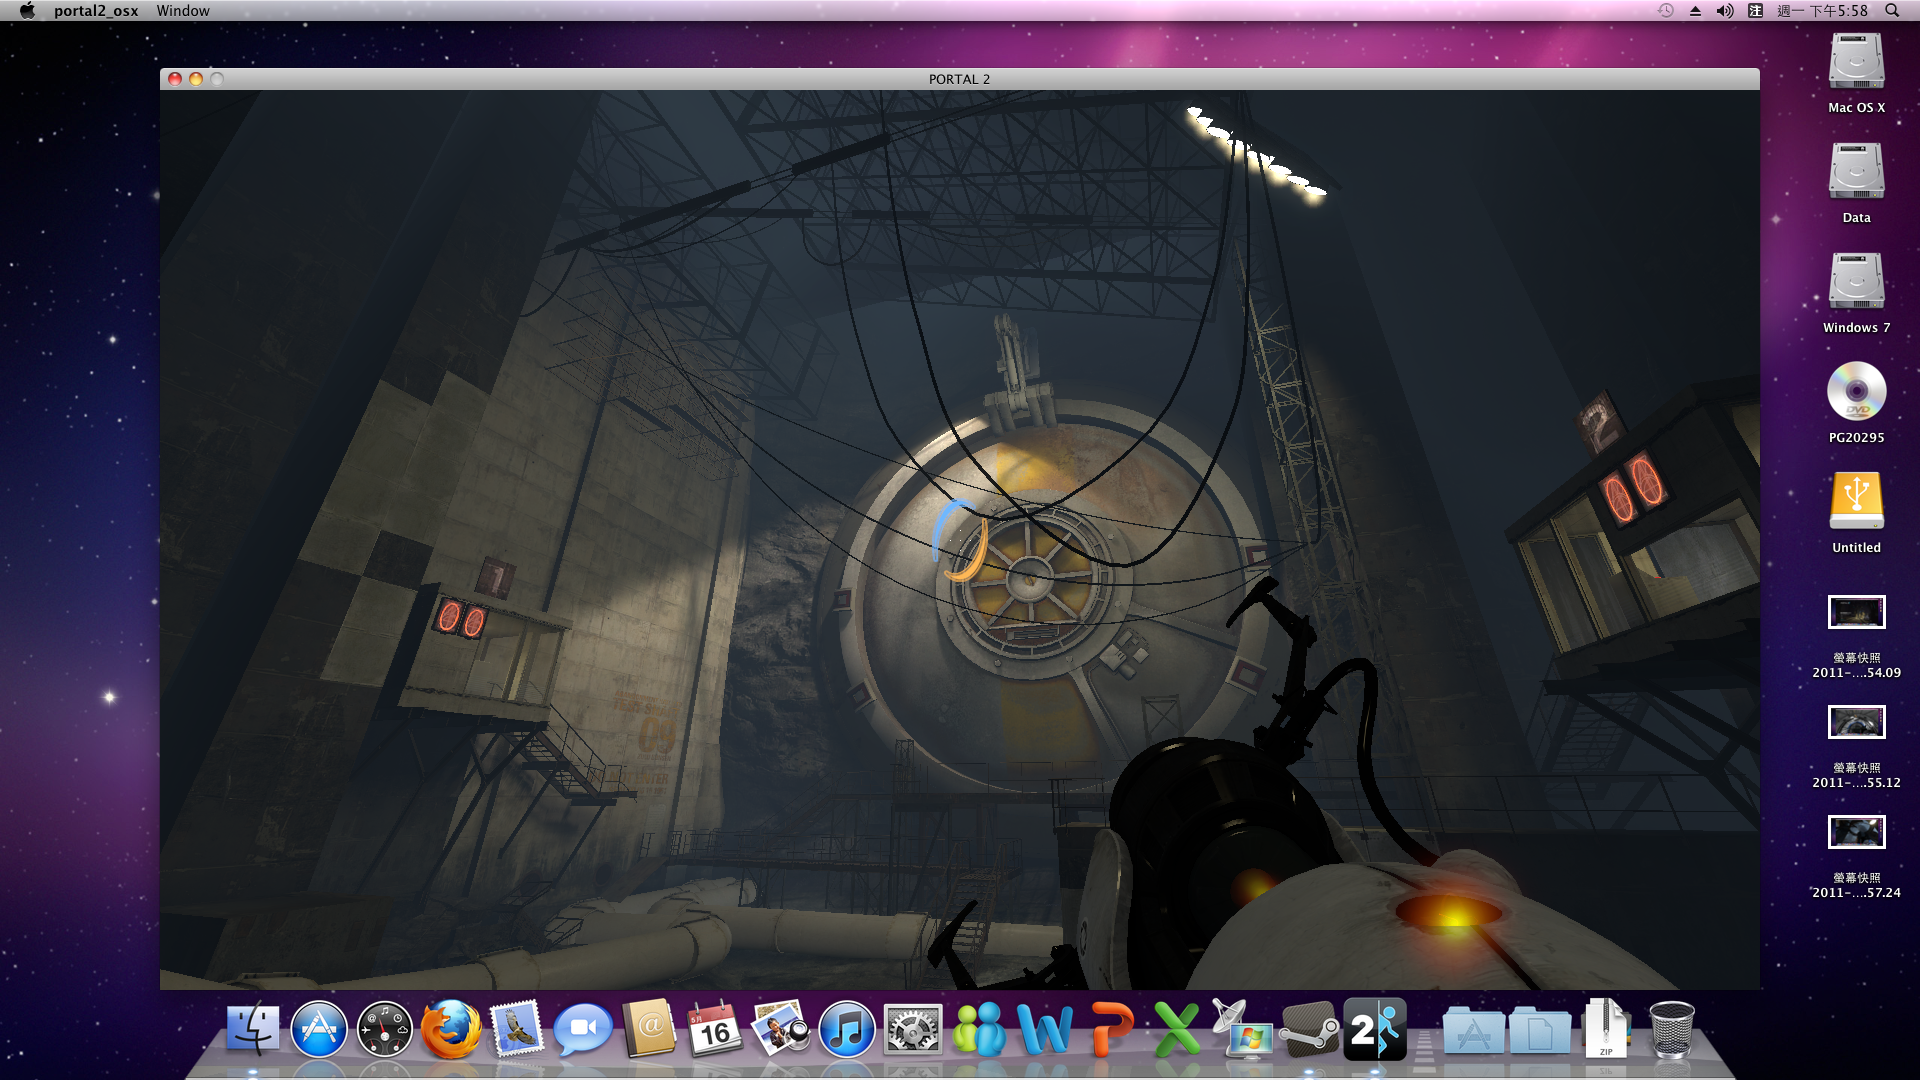The image size is (1920, 1080).
Task: Open Remote Desktop Connection dock icon
Action: (1243, 1029)
